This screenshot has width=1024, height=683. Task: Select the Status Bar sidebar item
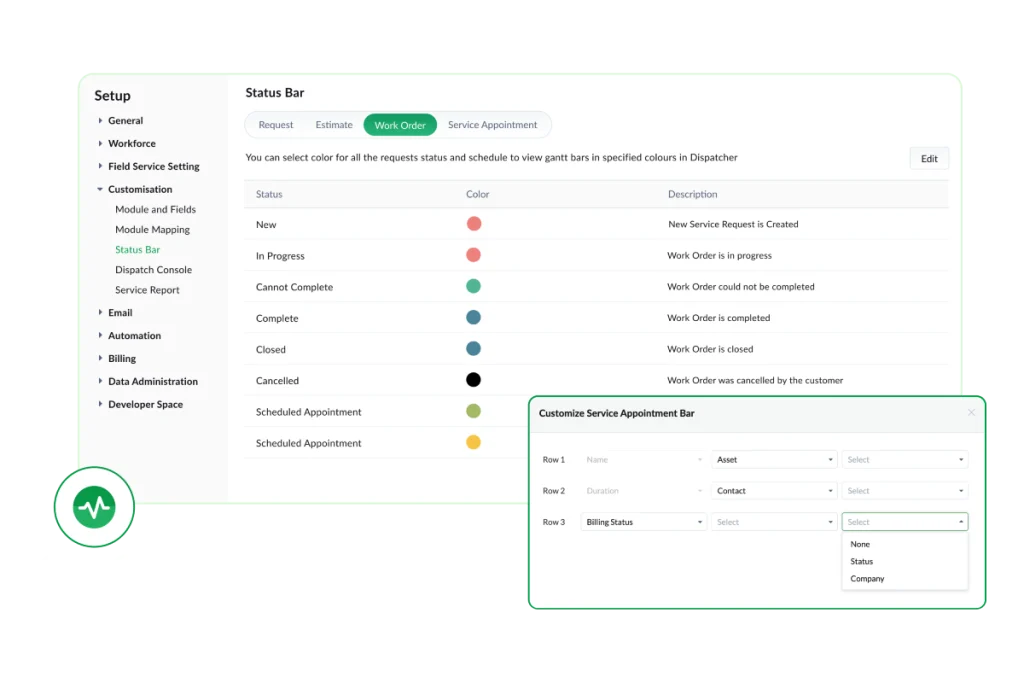pos(138,249)
